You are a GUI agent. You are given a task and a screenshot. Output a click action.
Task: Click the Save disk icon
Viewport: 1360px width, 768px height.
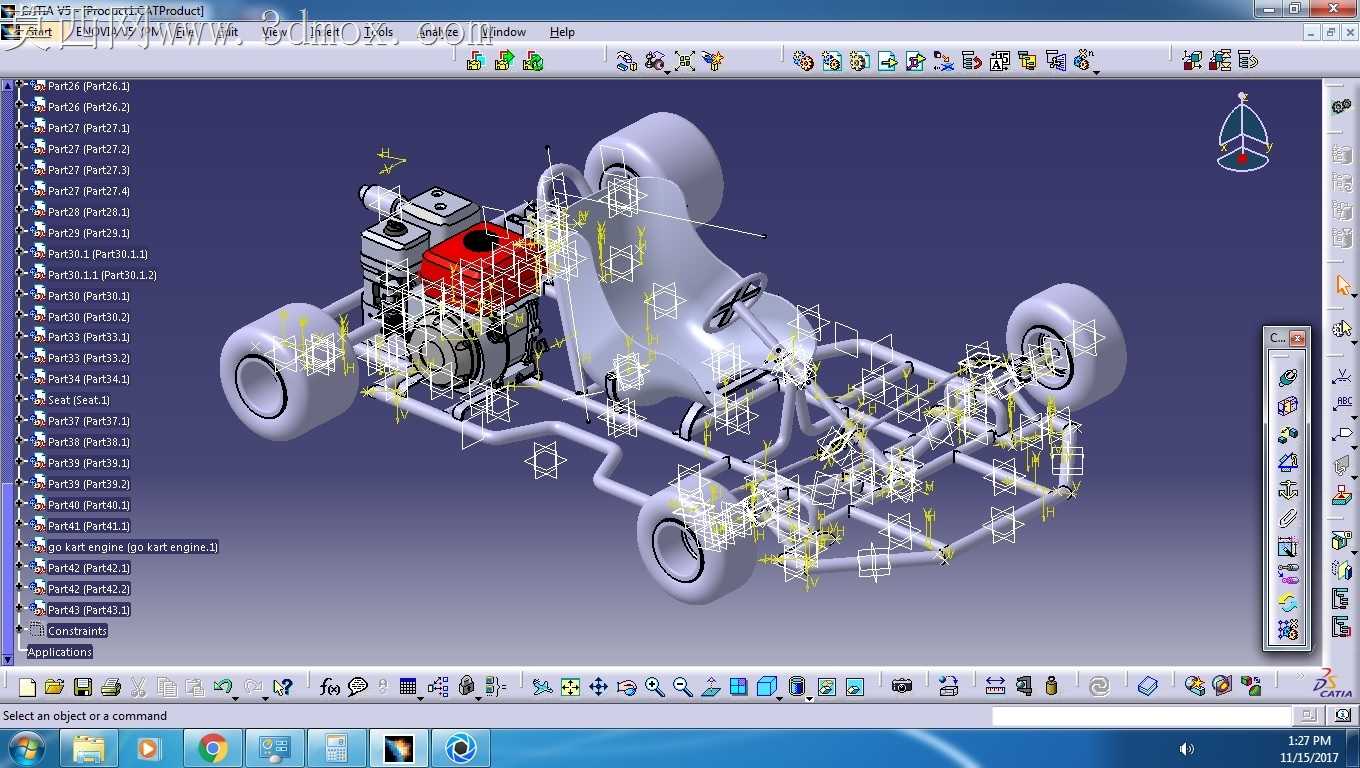click(x=83, y=687)
